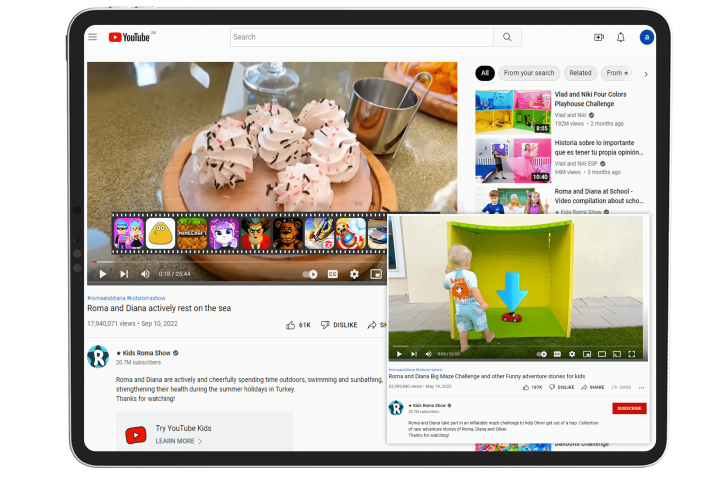Open the hamburger guide menu
The width and height of the screenshot is (713, 480).
tap(93, 37)
